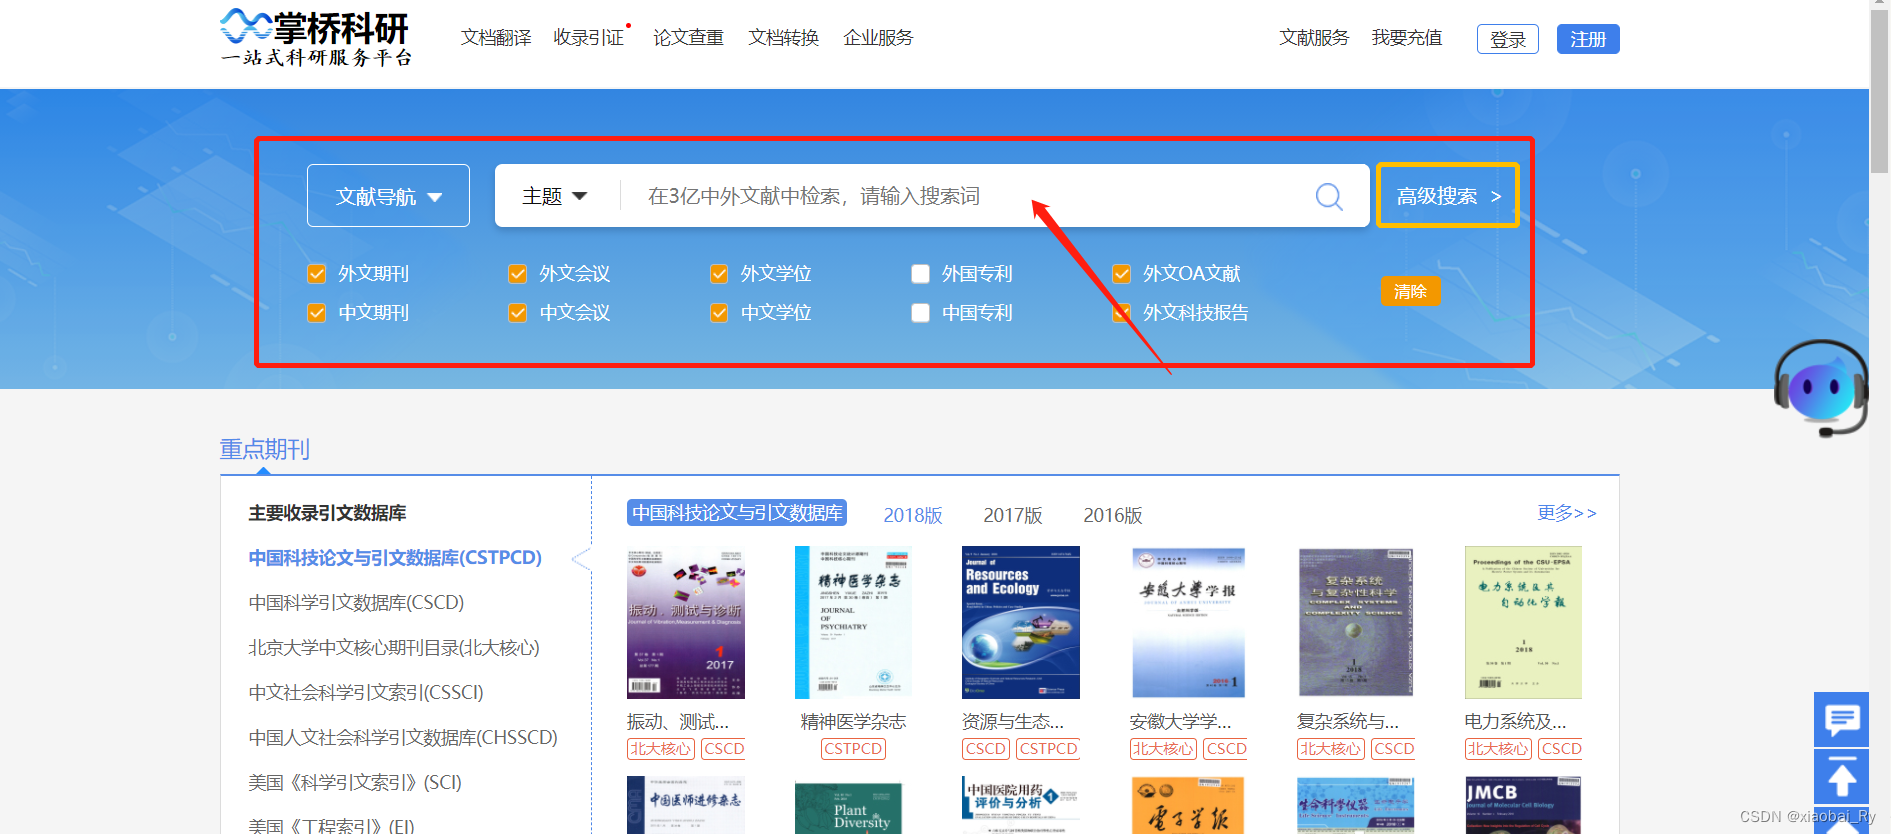Toggle 外文OA文献 checkbox
Image resolution: width=1891 pixels, height=834 pixels.
pos(1122,274)
